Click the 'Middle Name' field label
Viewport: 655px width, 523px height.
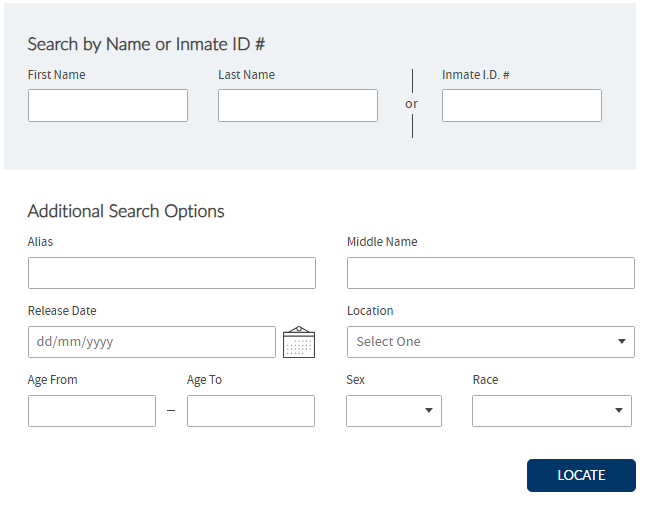coord(382,242)
